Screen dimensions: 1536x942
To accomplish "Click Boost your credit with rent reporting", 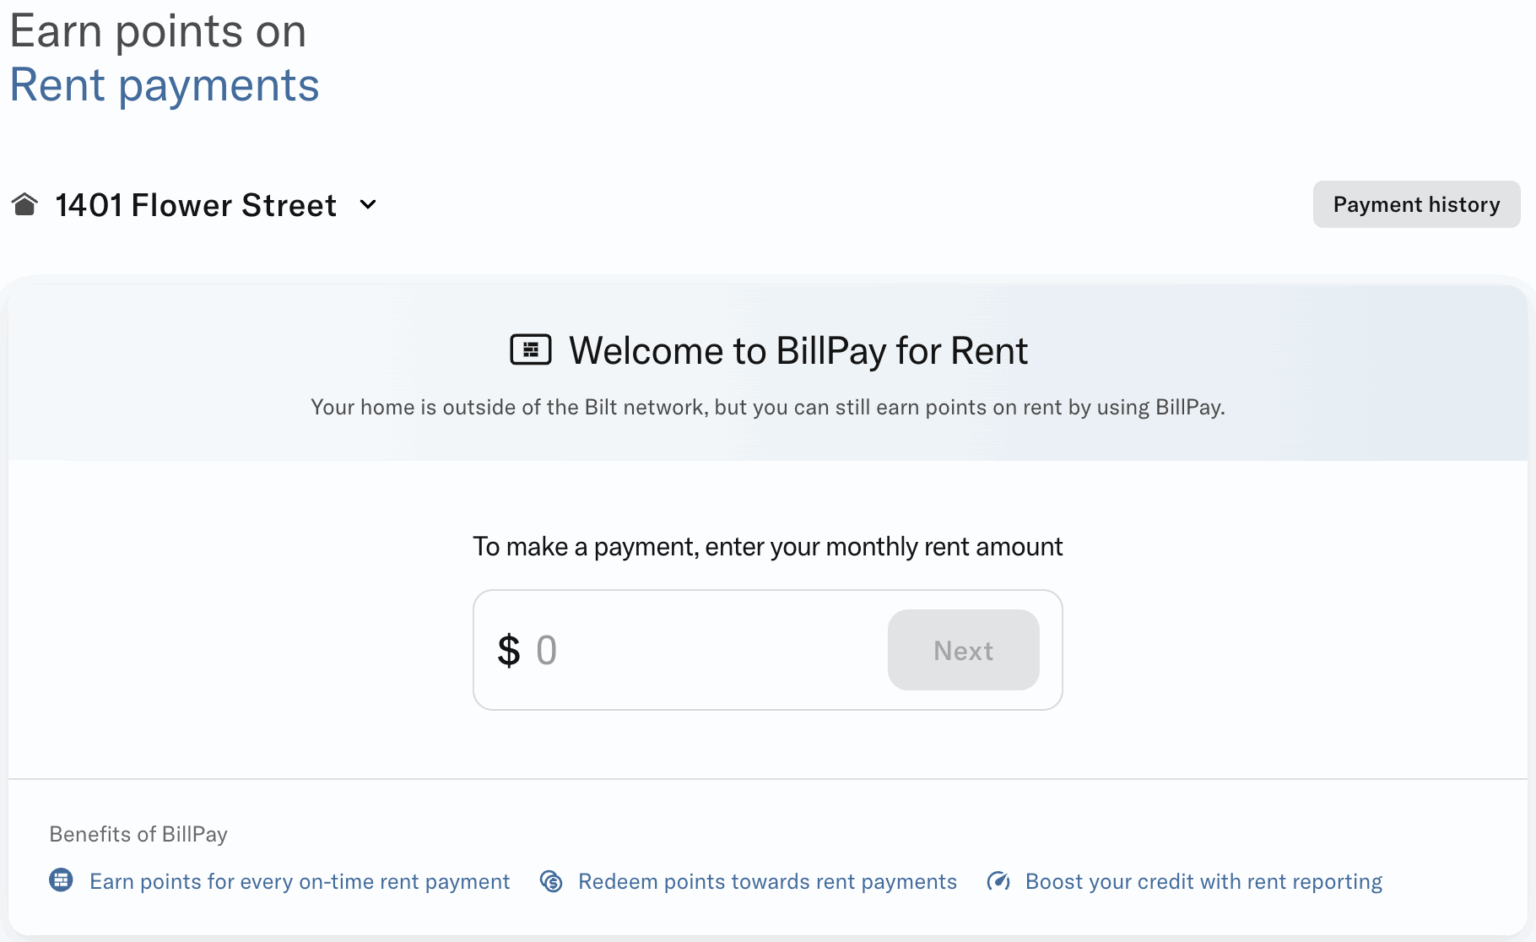I will tap(1203, 881).
